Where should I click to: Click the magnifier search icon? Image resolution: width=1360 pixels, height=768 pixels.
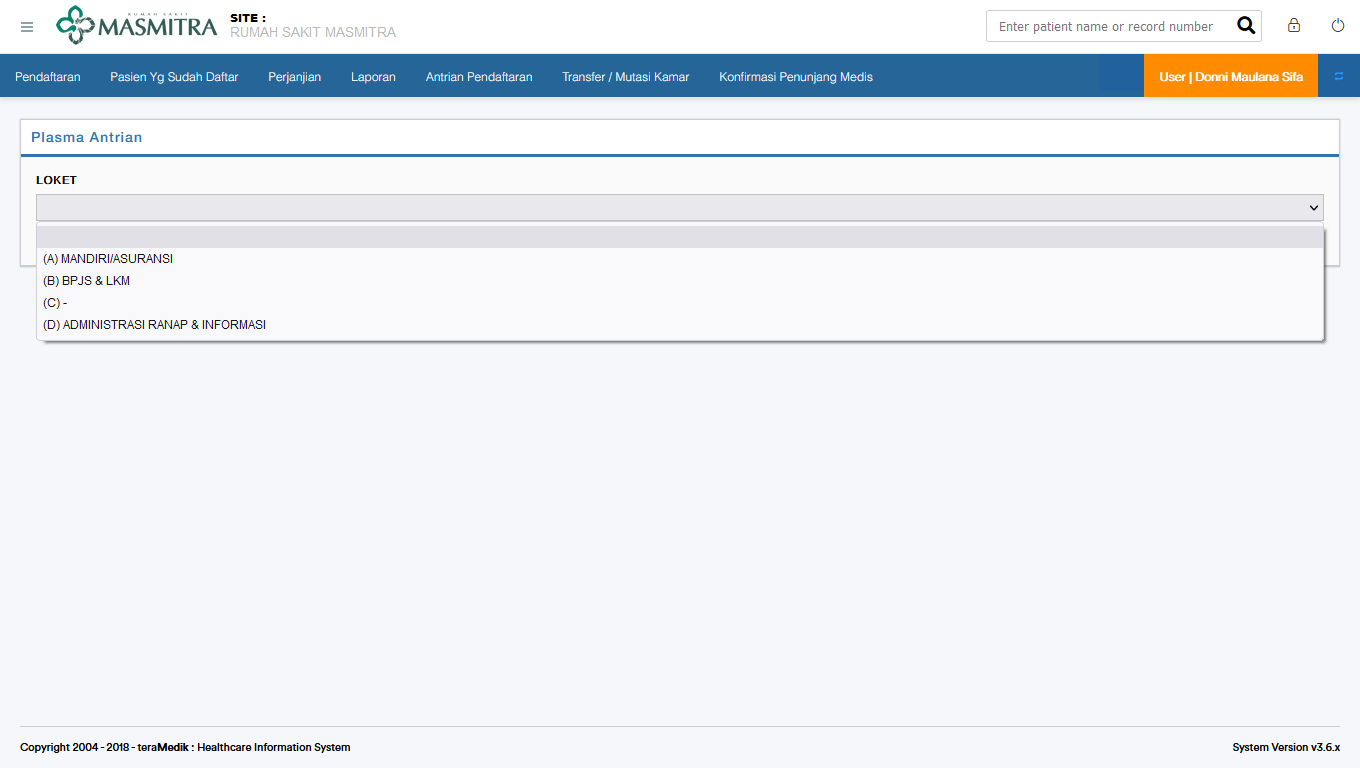[1246, 26]
